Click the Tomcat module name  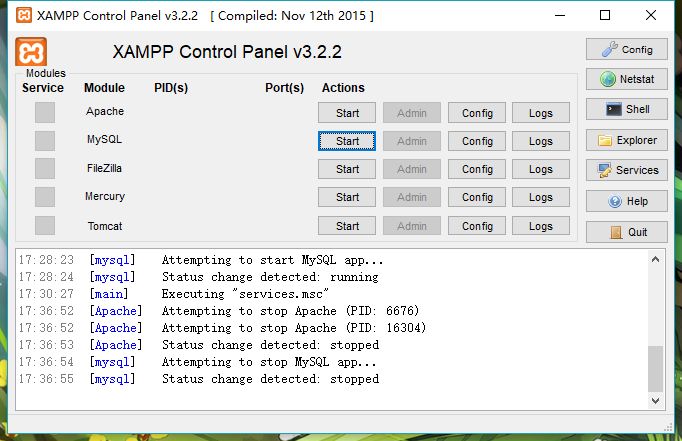click(105, 226)
